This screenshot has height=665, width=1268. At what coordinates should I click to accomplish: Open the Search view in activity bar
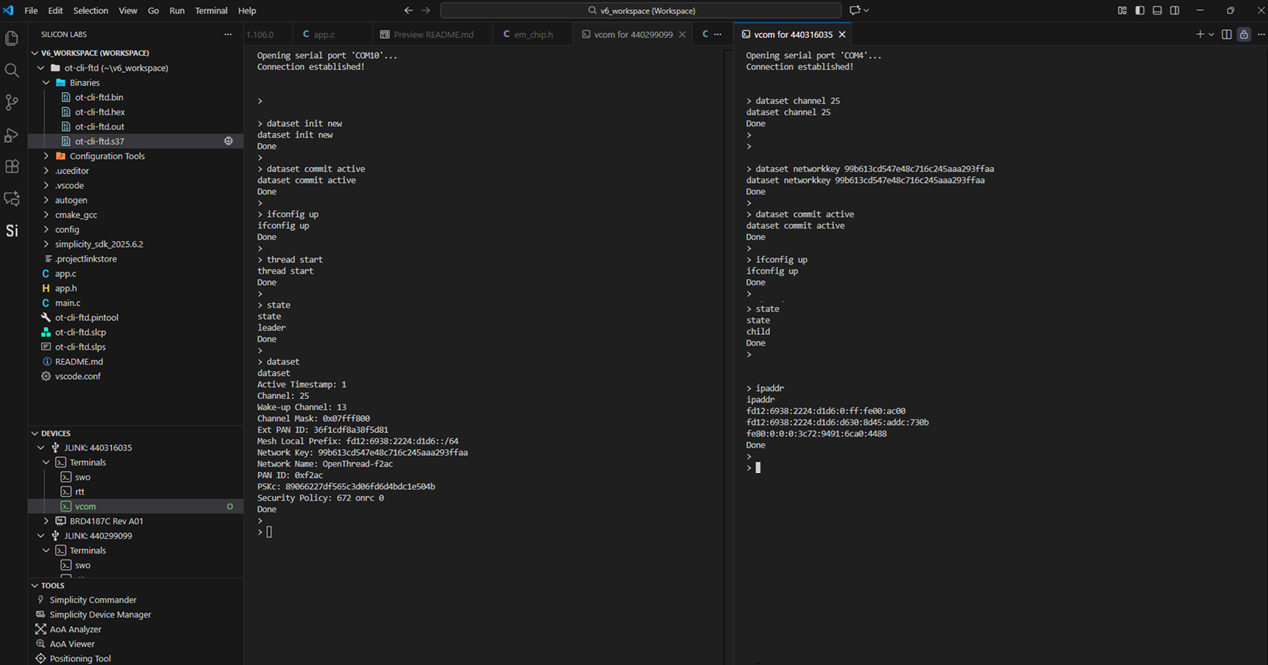point(12,71)
